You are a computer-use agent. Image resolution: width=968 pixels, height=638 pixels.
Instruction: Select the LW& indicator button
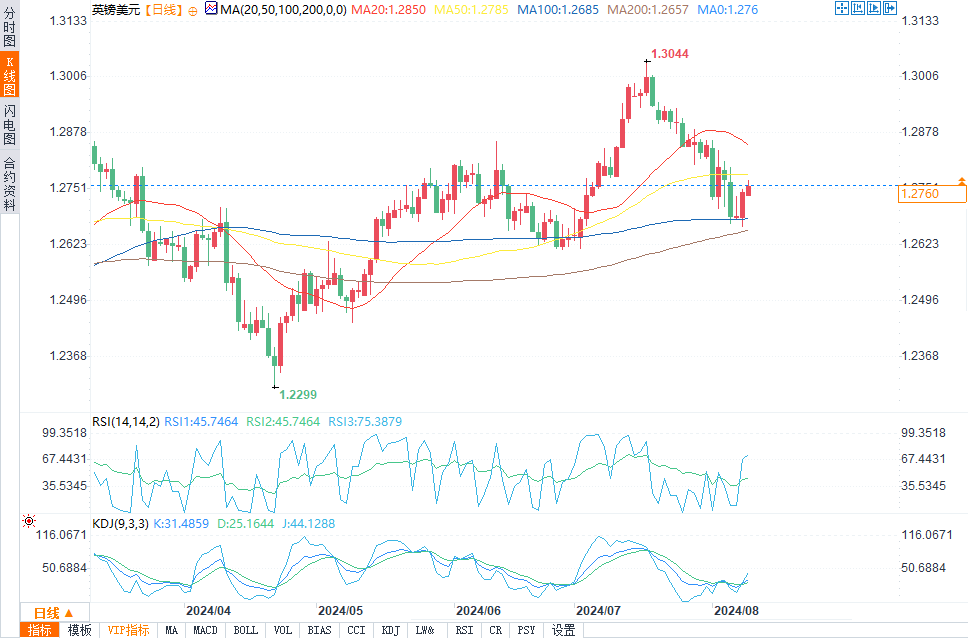click(x=425, y=630)
